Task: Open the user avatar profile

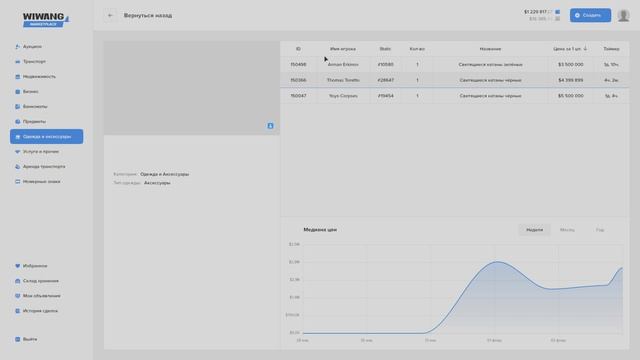Action: [623, 16]
